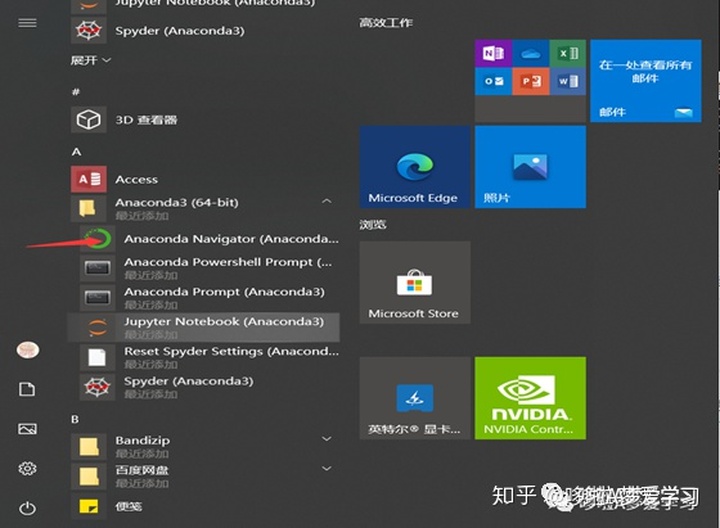Open the 英特尔 显卡 tile

[x=415, y=398]
